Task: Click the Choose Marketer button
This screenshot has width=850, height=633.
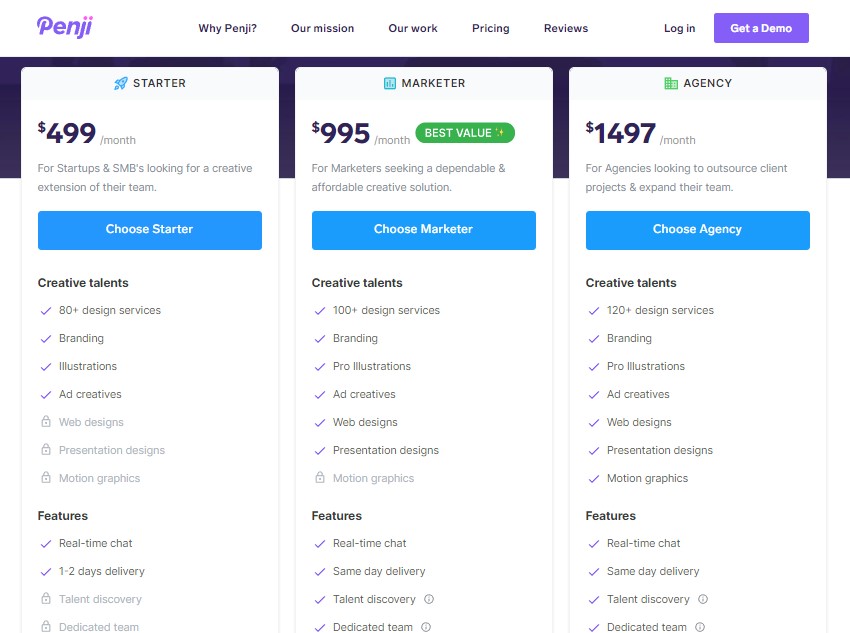Action: coord(423,230)
